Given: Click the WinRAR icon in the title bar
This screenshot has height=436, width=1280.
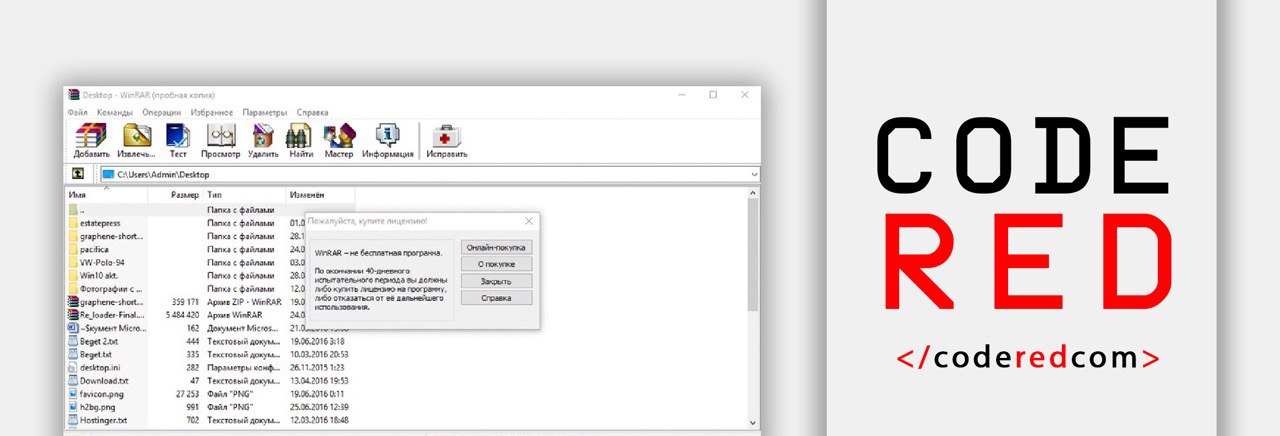Looking at the screenshot, I should [73, 95].
